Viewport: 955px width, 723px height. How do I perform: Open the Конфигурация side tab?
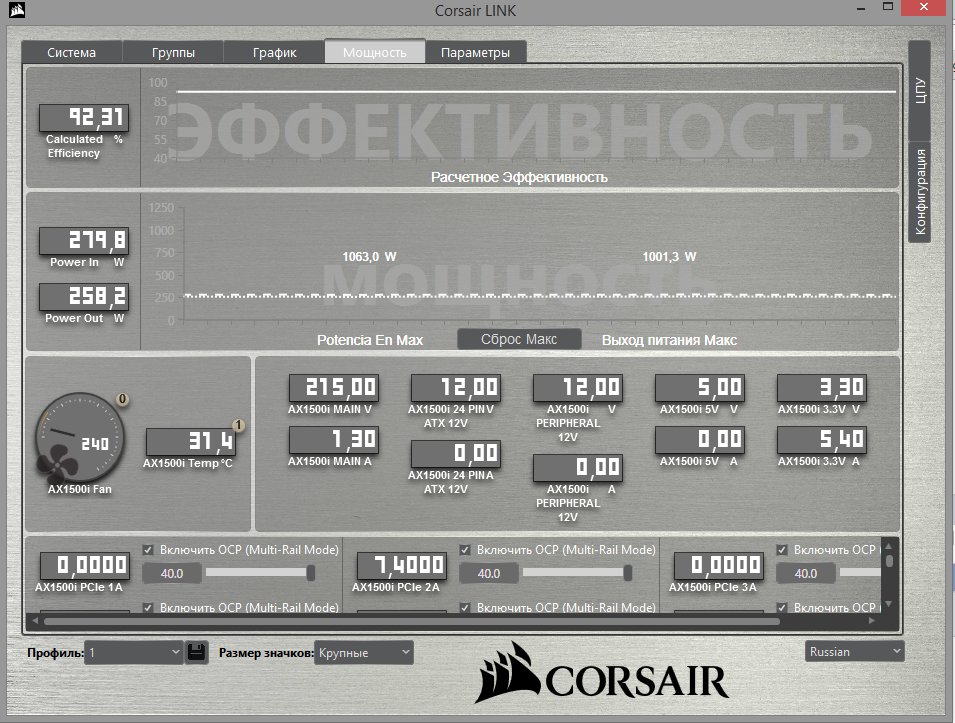[x=920, y=192]
